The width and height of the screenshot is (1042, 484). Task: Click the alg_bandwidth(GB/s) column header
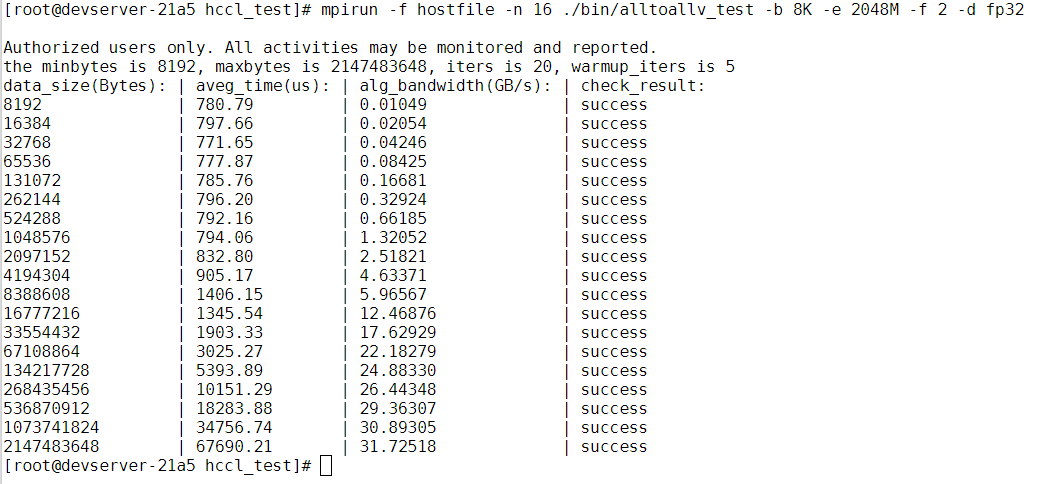tap(455, 85)
